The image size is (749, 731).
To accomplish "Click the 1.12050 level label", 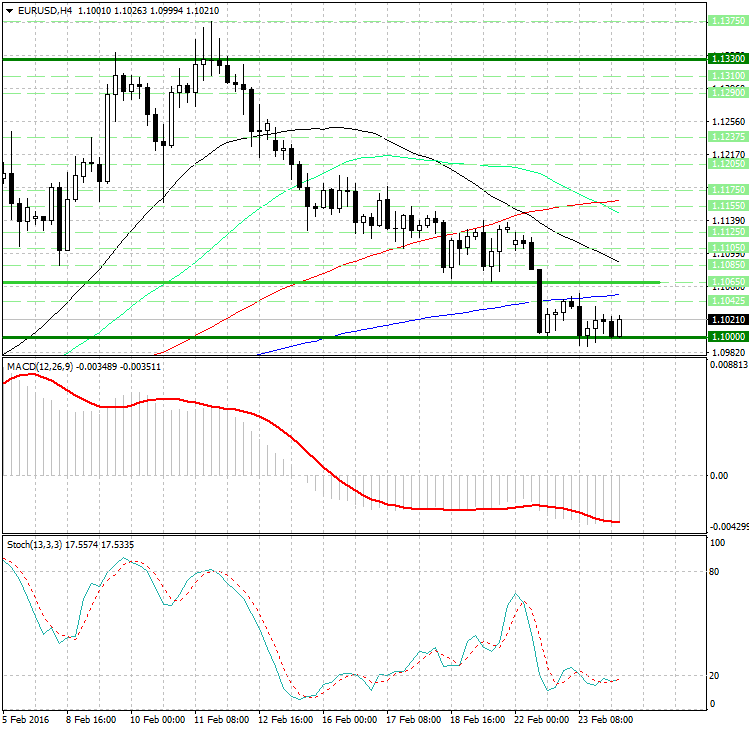I will [728, 164].
